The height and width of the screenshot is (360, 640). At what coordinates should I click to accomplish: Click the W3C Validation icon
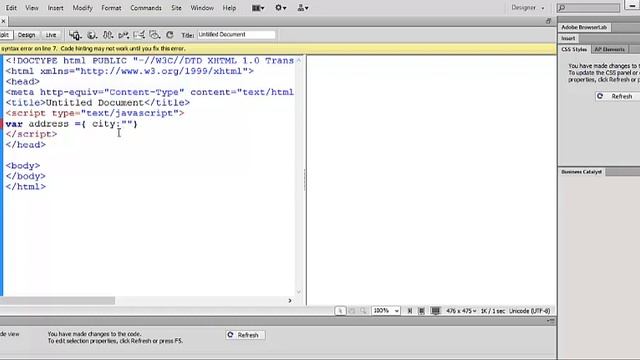point(123,35)
